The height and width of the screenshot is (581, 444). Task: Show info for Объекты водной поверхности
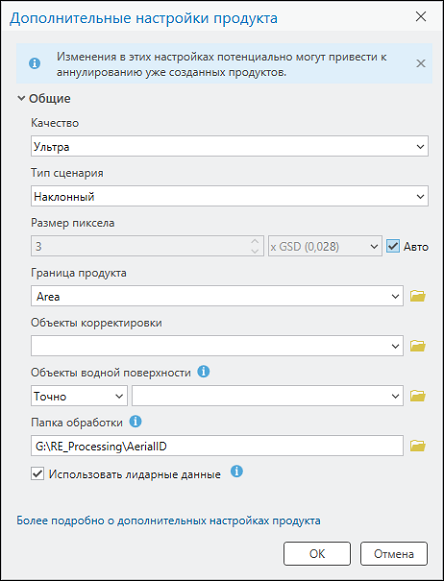(203, 372)
